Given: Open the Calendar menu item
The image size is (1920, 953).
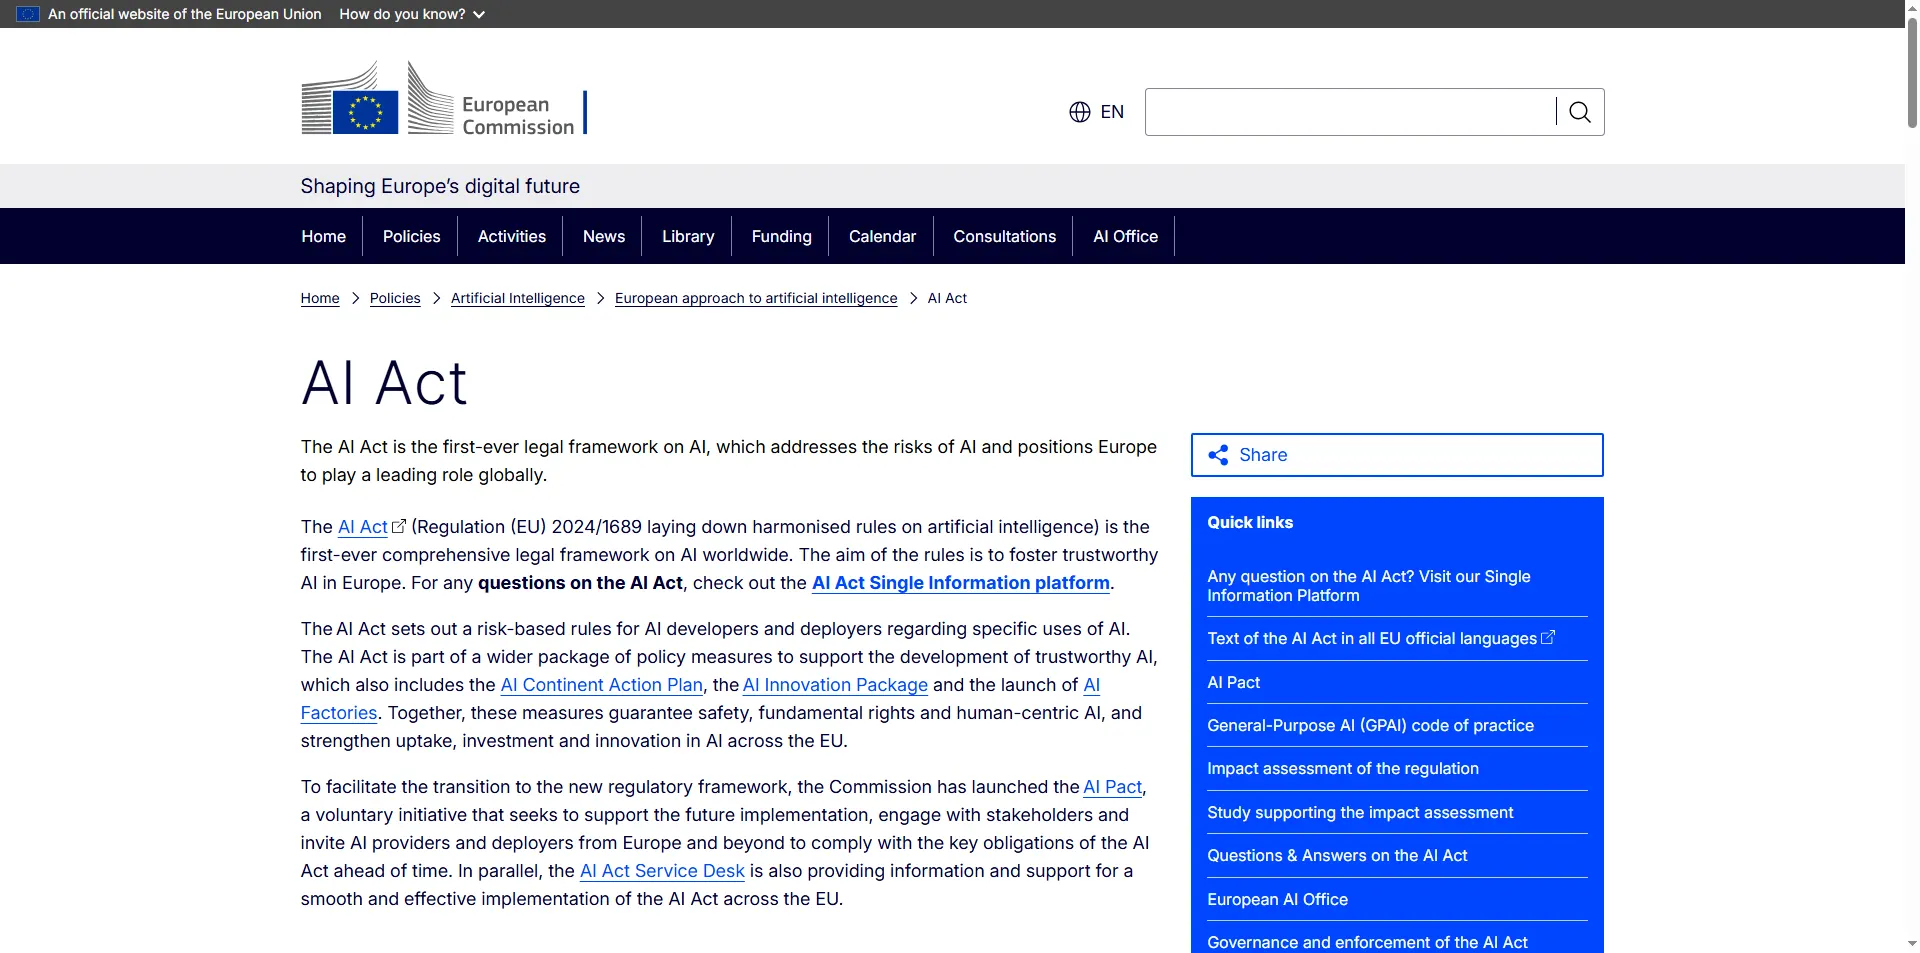Looking at the screenshot, I should [x=882, y=236].
